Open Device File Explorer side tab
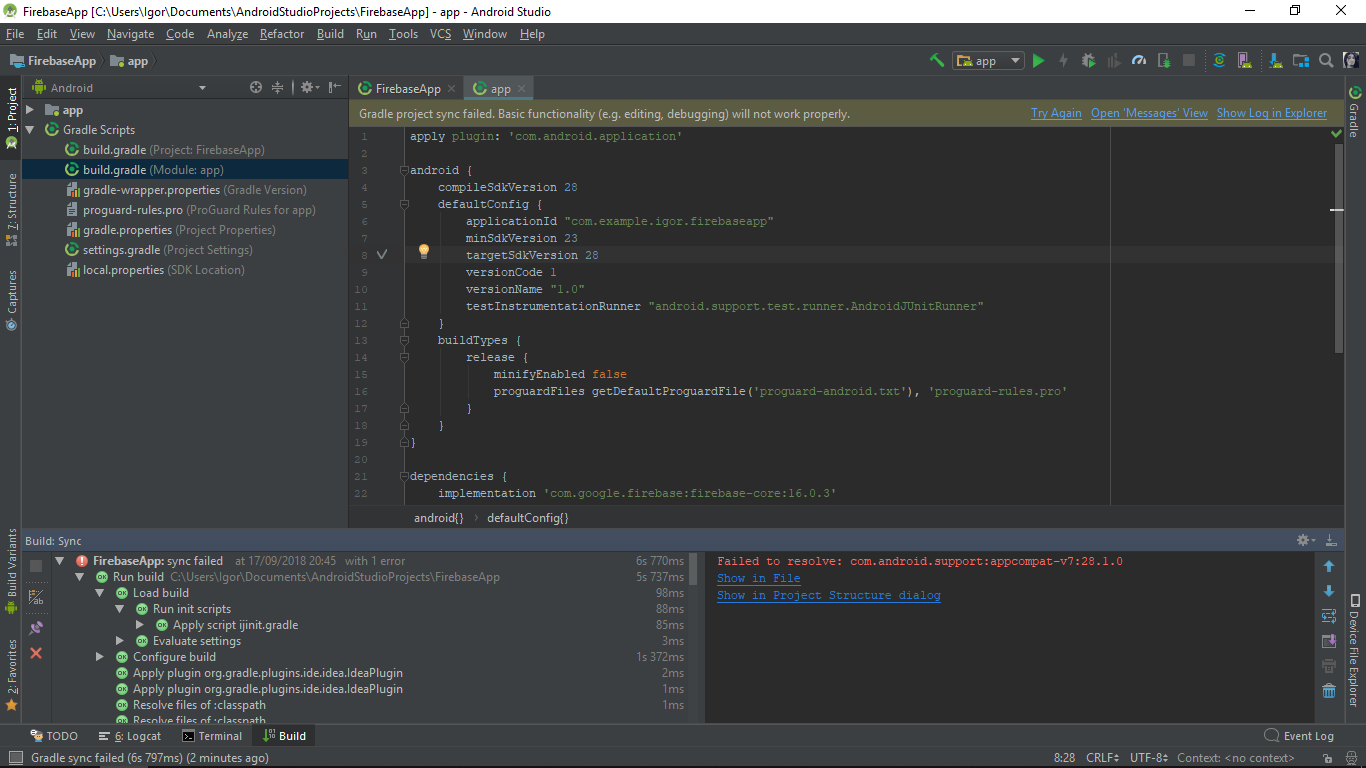Screen dimensions: 1366x768 [1354, 651]
